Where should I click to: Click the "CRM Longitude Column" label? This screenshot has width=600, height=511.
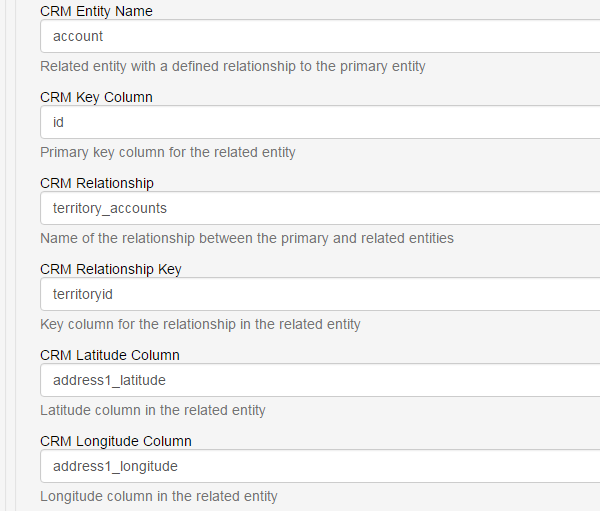(116, 442)
